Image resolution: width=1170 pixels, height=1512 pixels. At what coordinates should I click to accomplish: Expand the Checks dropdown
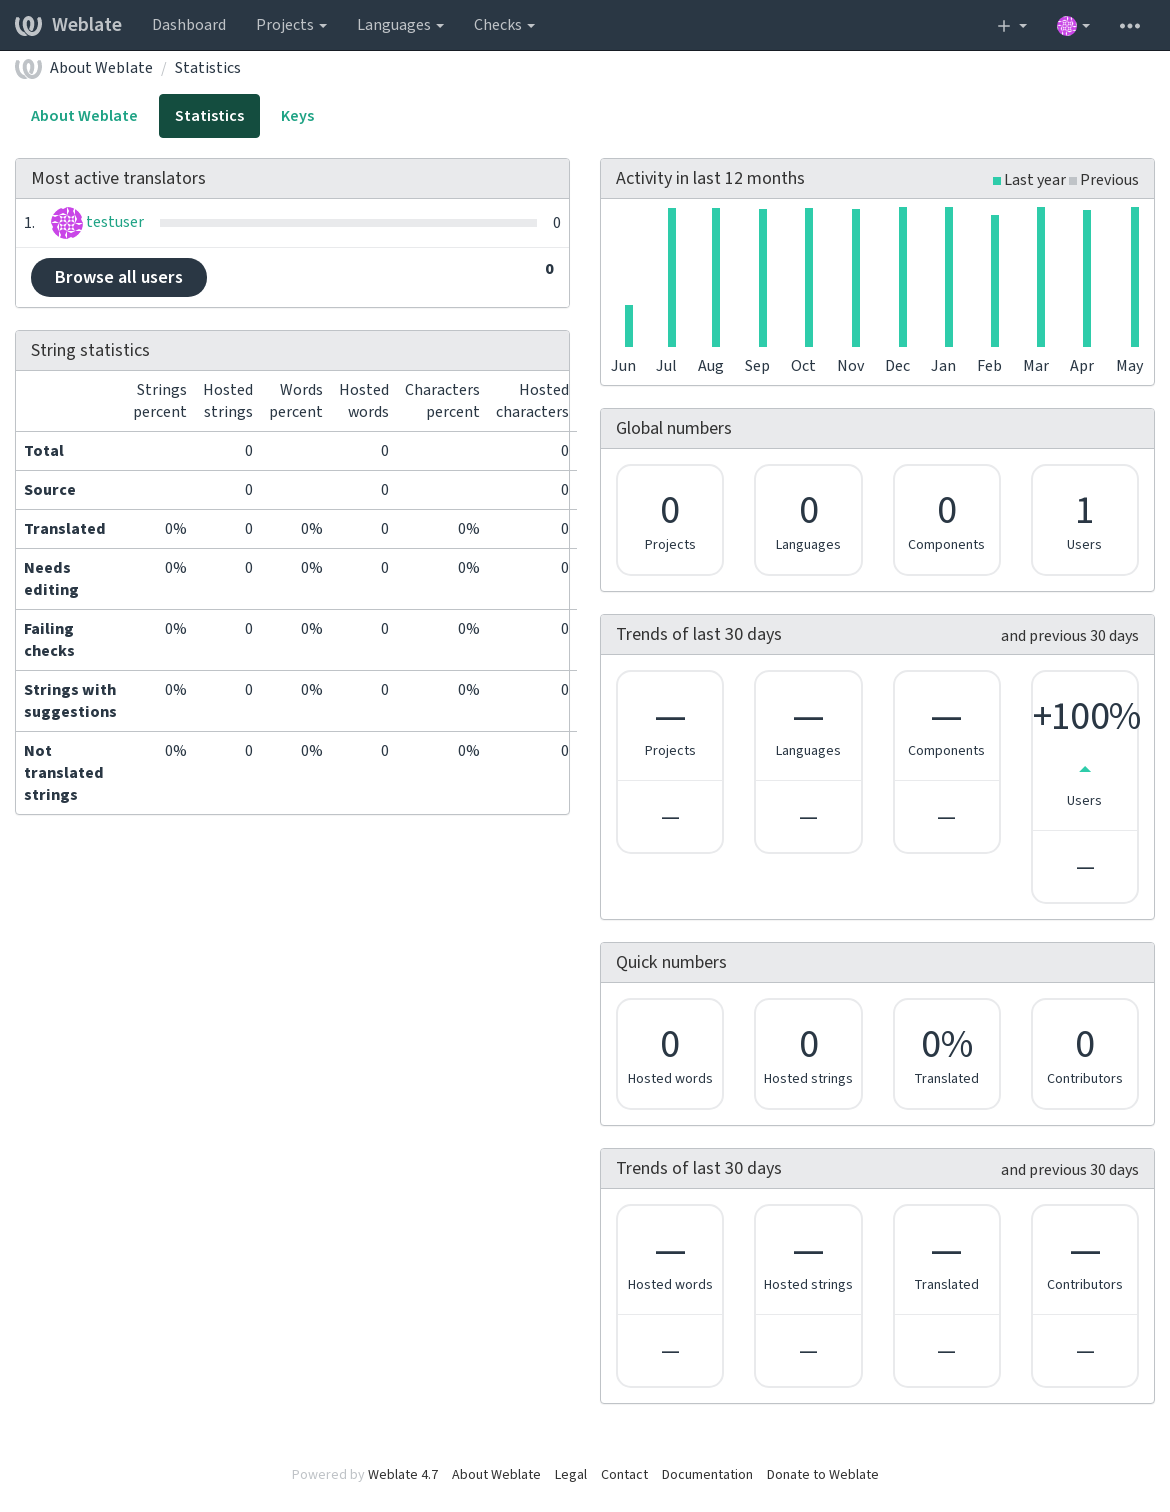coord(504,25)
